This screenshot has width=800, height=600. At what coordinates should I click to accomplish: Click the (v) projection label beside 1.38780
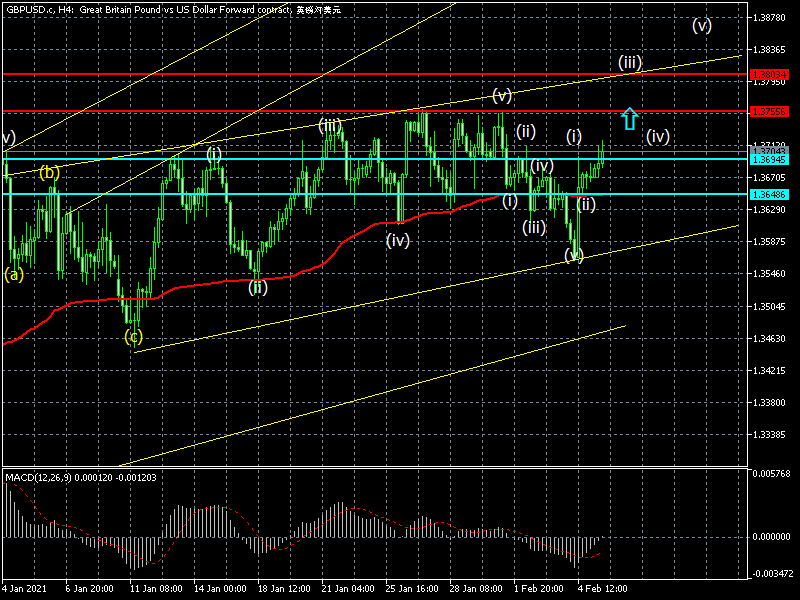702,25
